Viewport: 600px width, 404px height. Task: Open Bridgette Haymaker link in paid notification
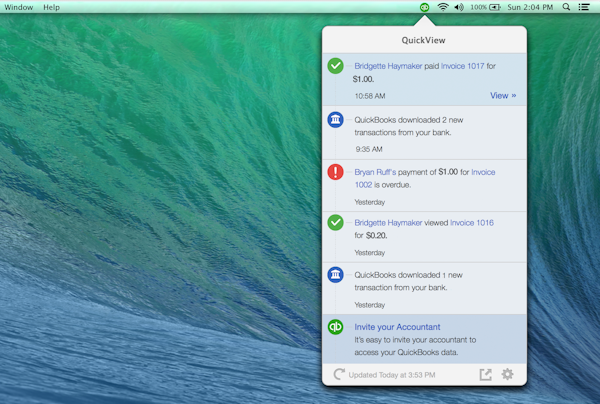coord(388,66)
